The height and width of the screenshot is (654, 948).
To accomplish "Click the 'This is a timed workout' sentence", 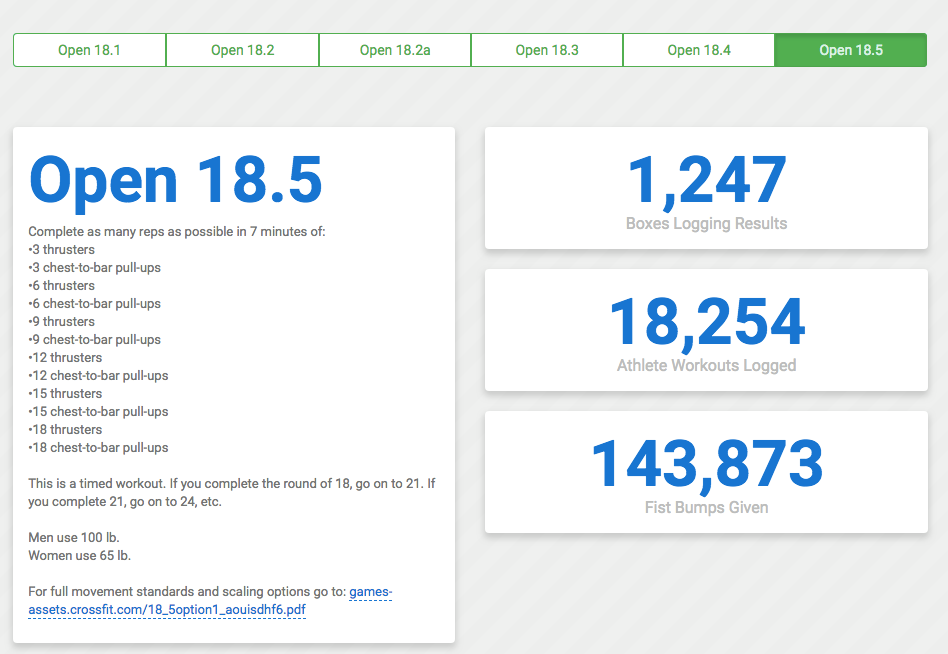I will click(232, 493).
